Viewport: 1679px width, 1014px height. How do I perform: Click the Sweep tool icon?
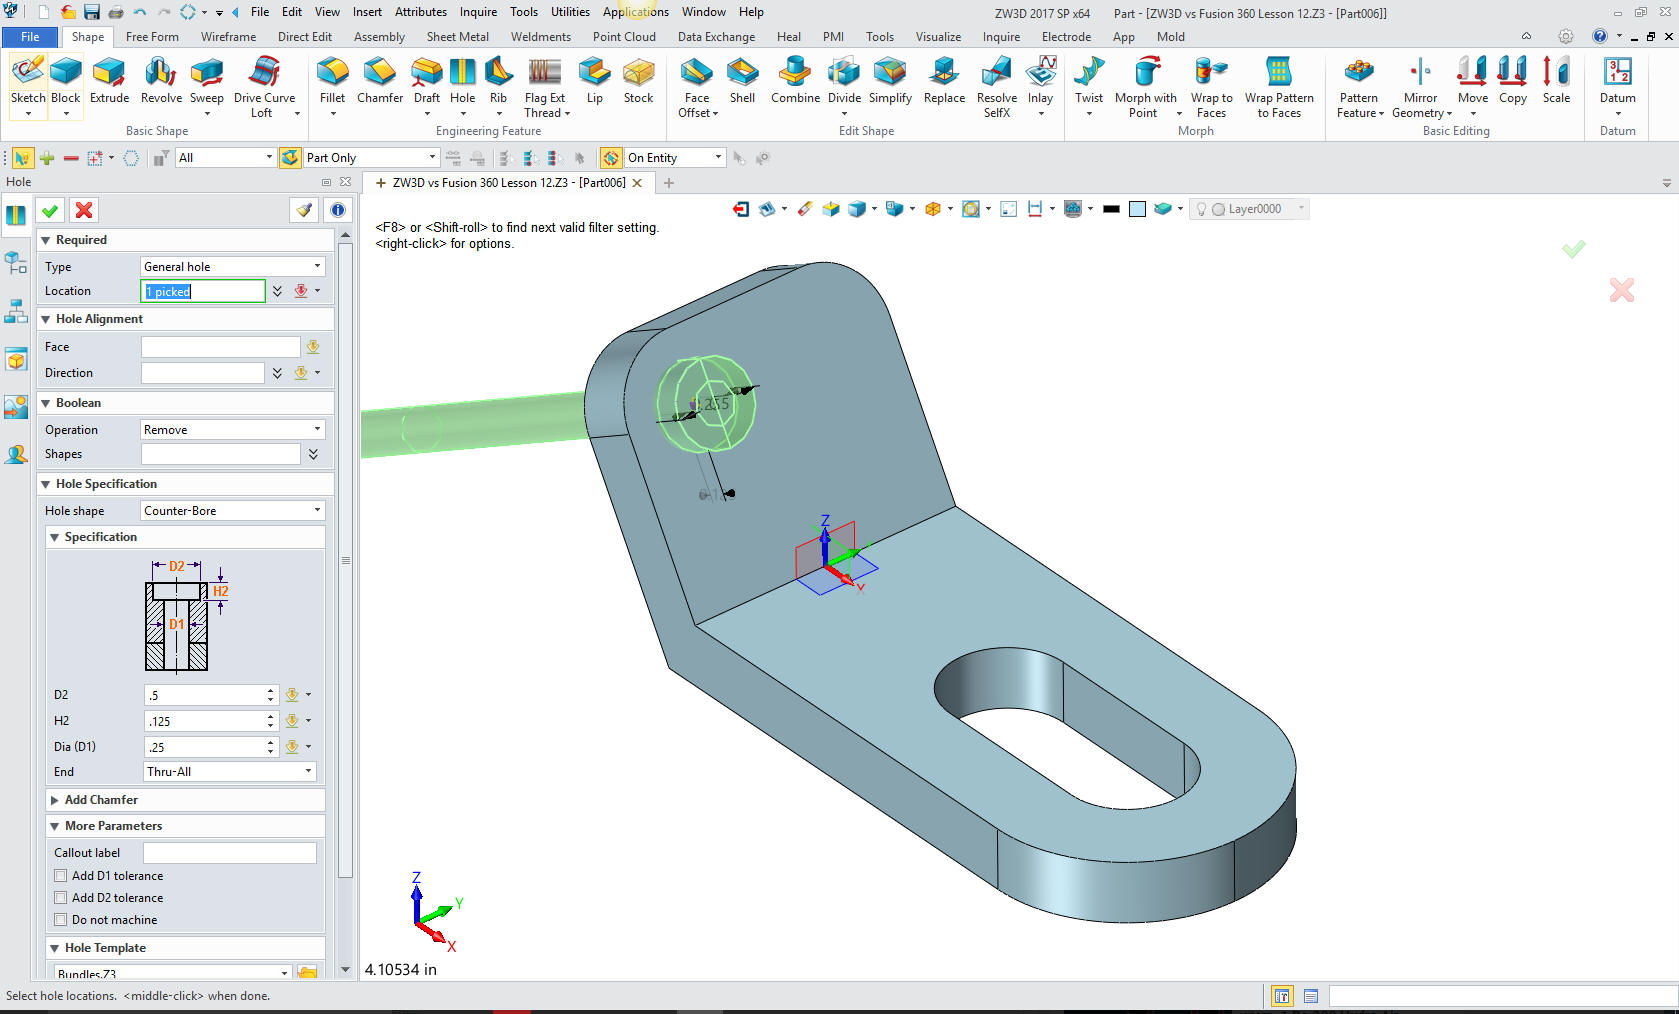click(206, 80)
